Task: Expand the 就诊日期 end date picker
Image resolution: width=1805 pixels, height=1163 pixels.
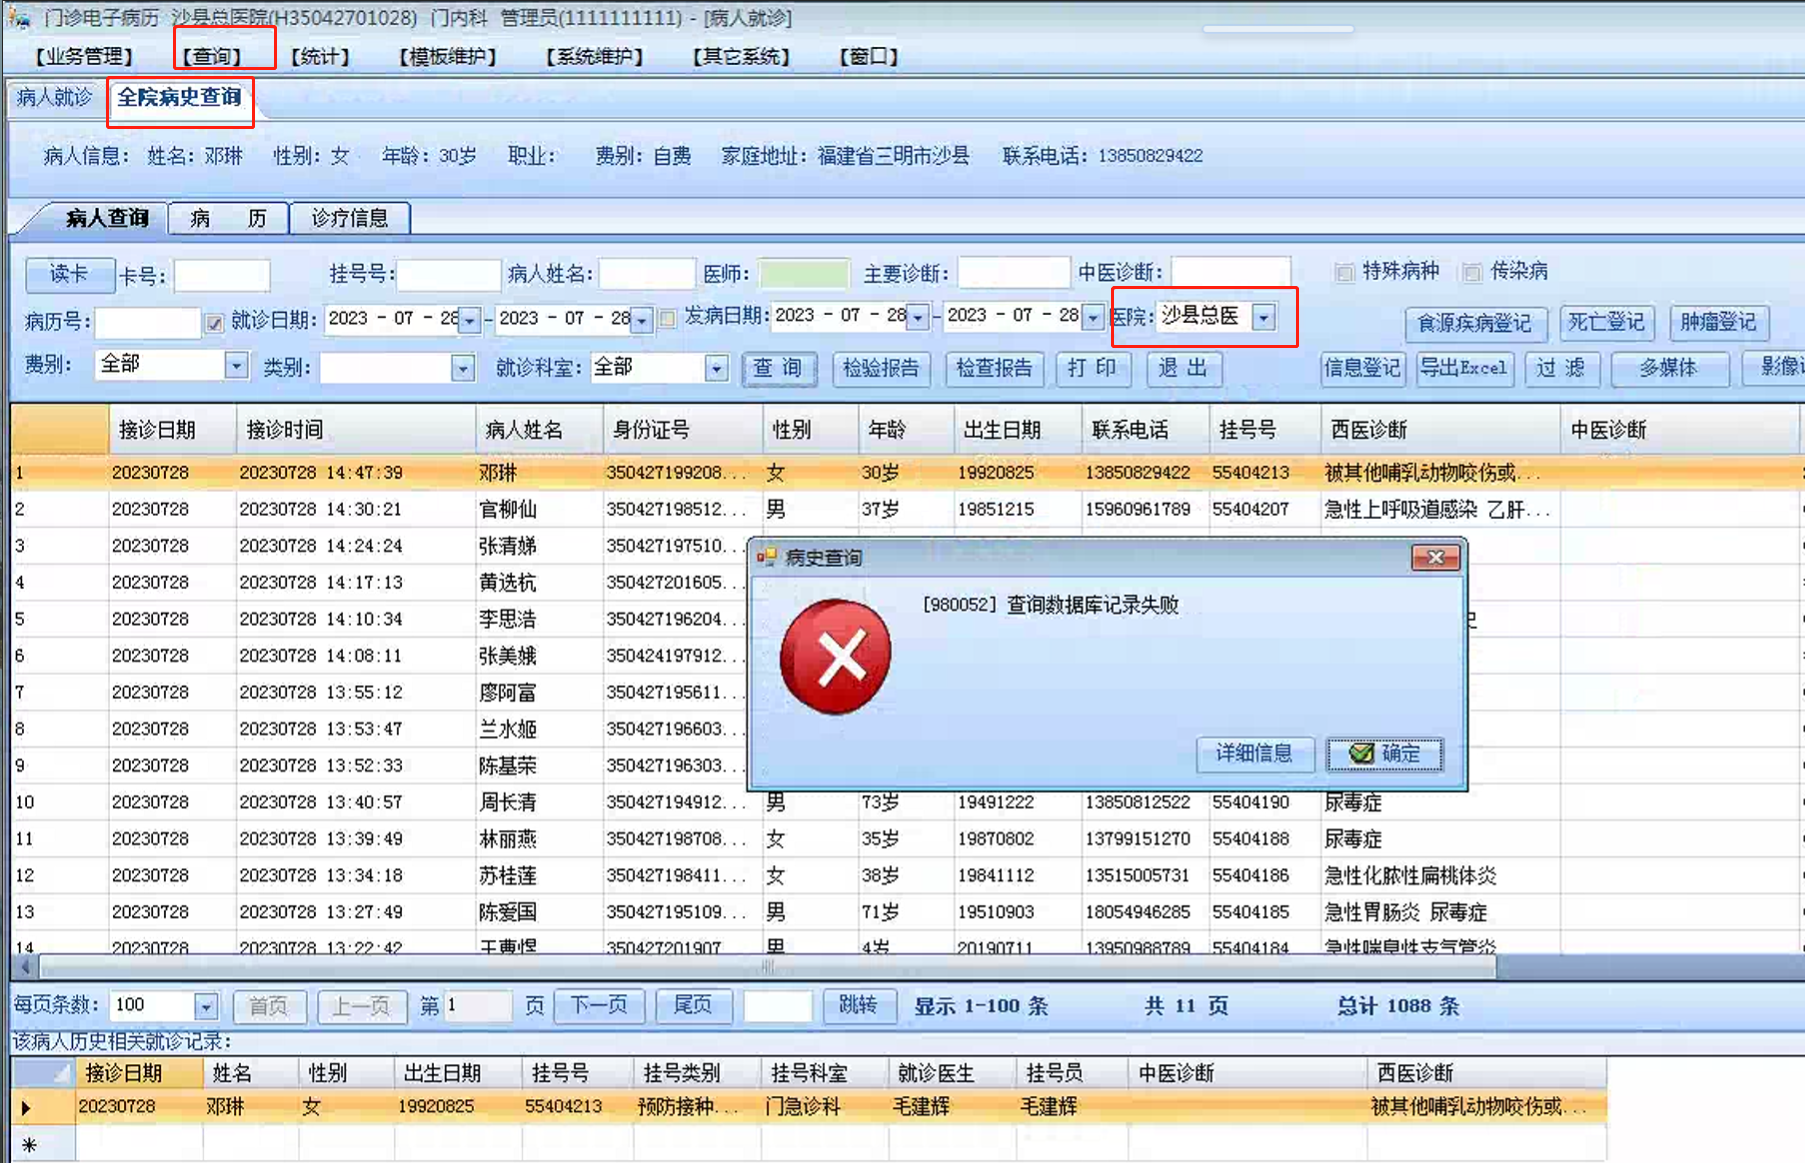Action: [x=642, y=320]
